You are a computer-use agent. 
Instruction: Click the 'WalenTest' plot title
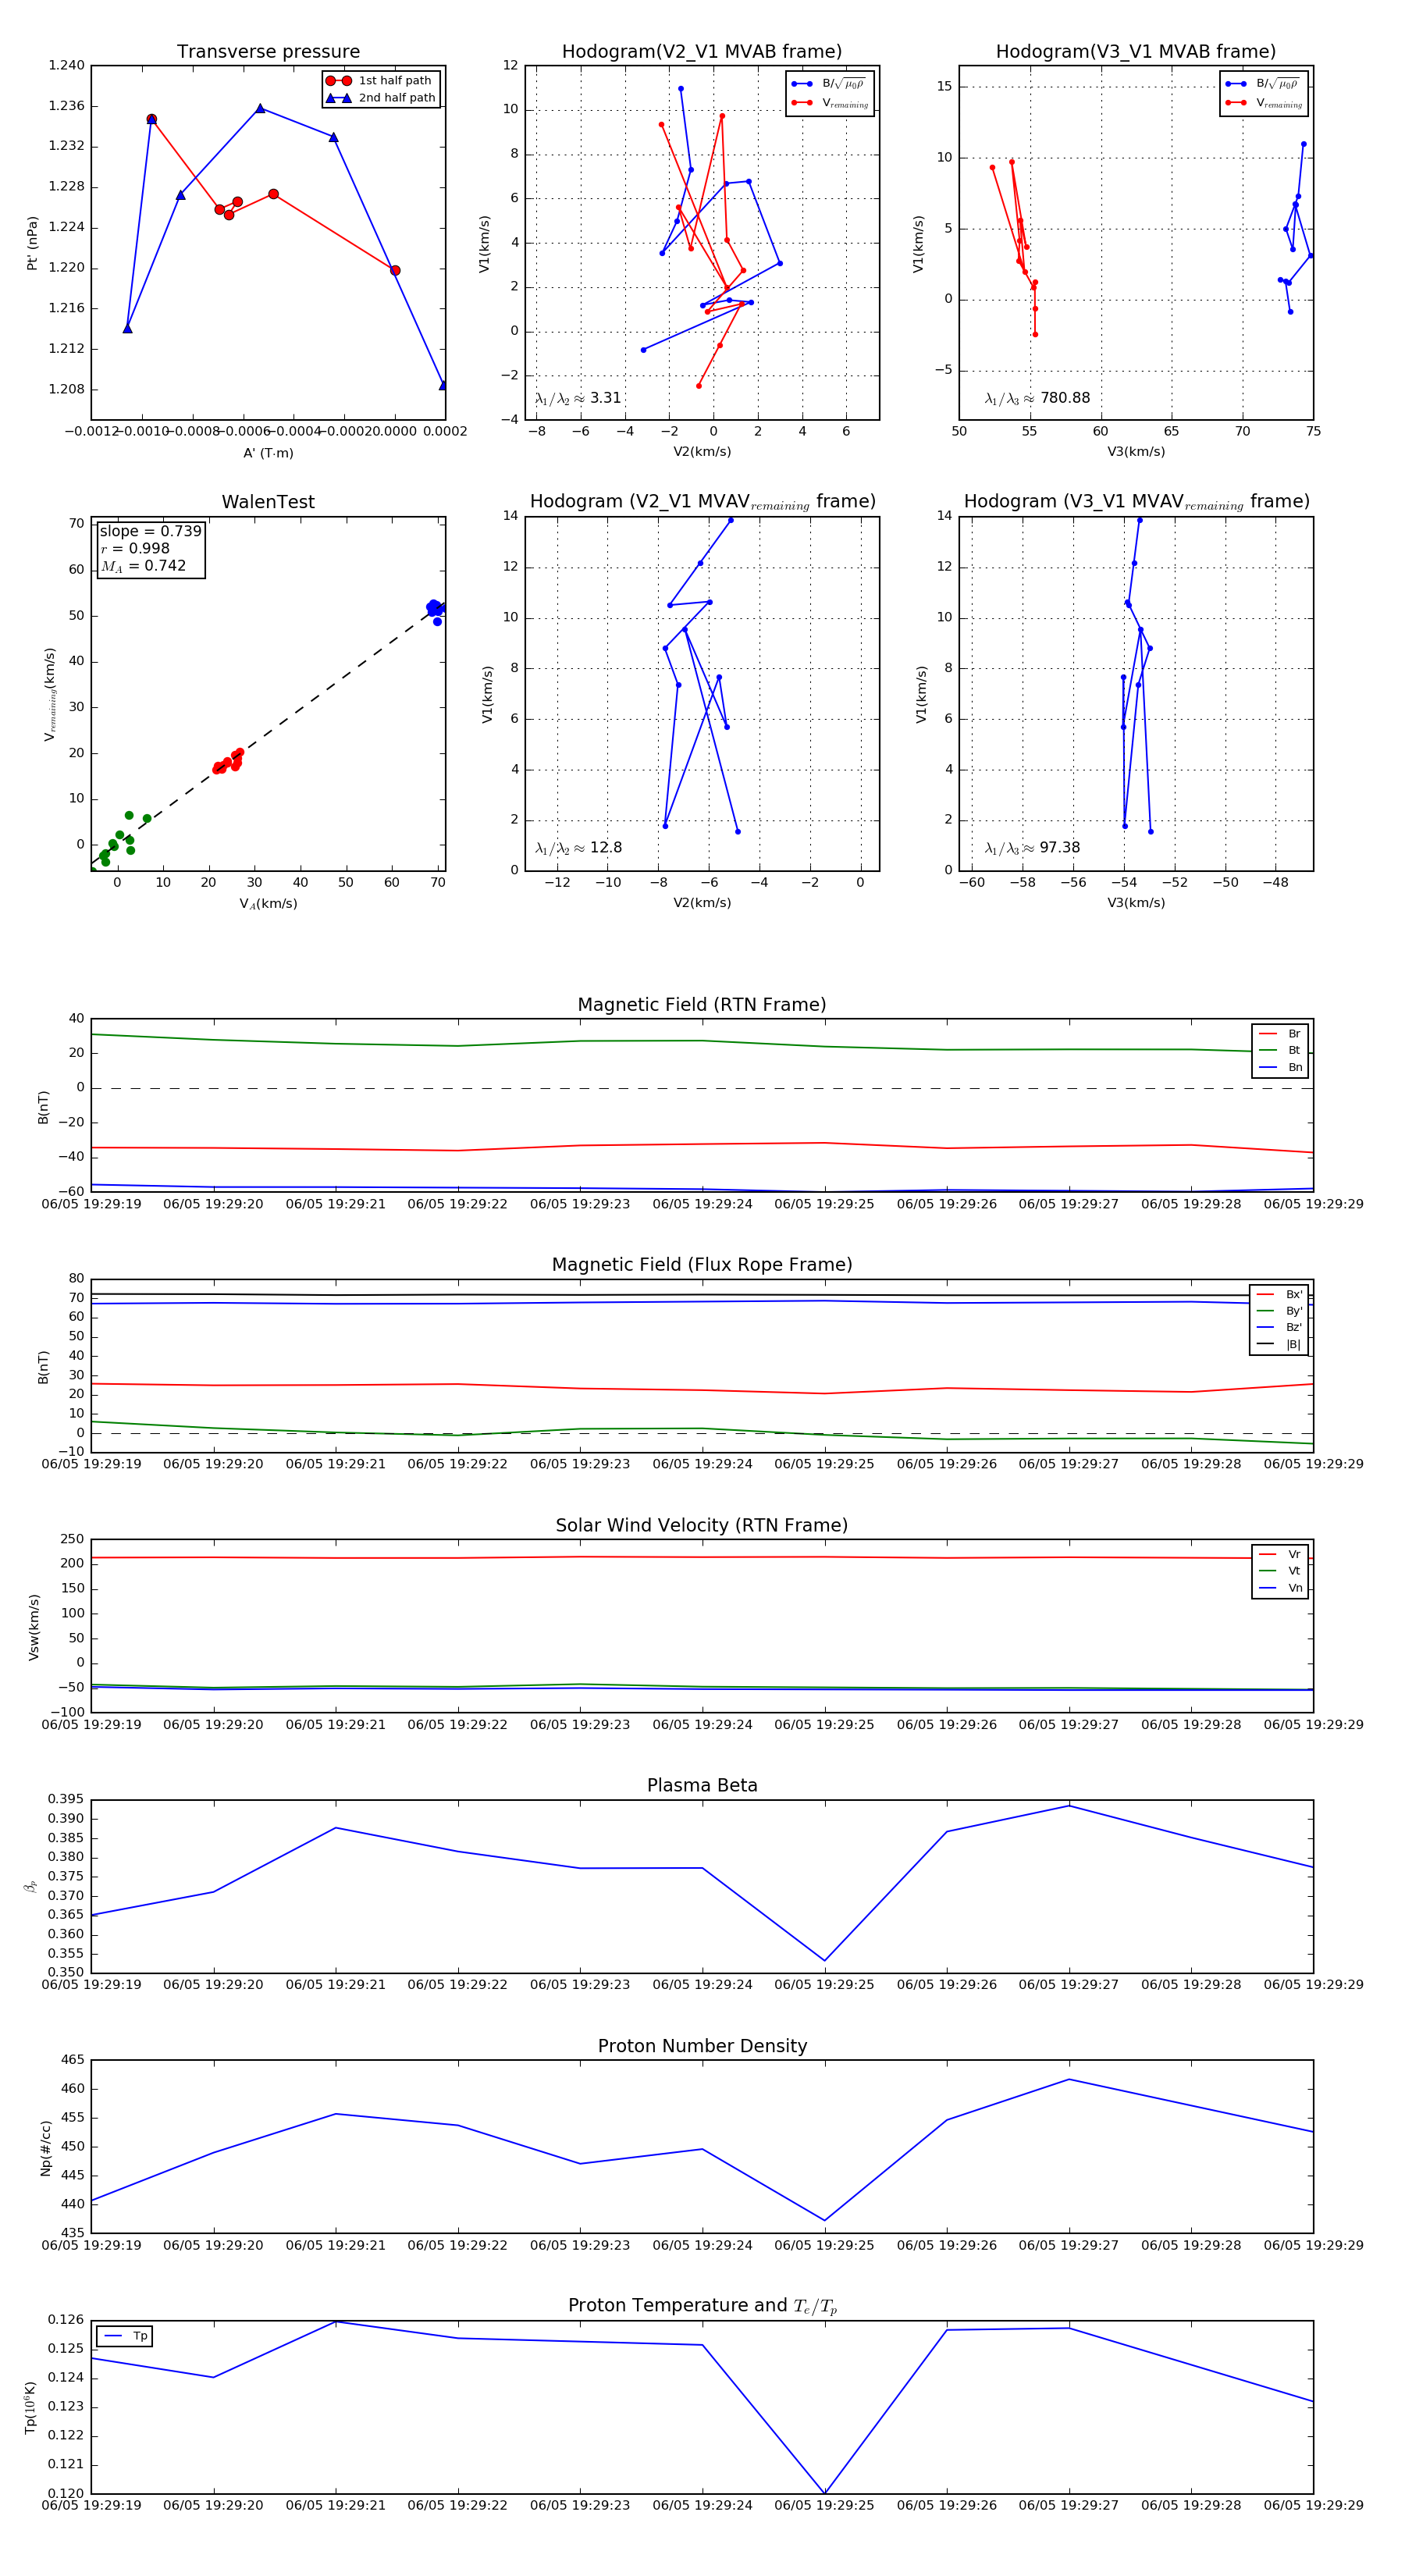[268, 502]
